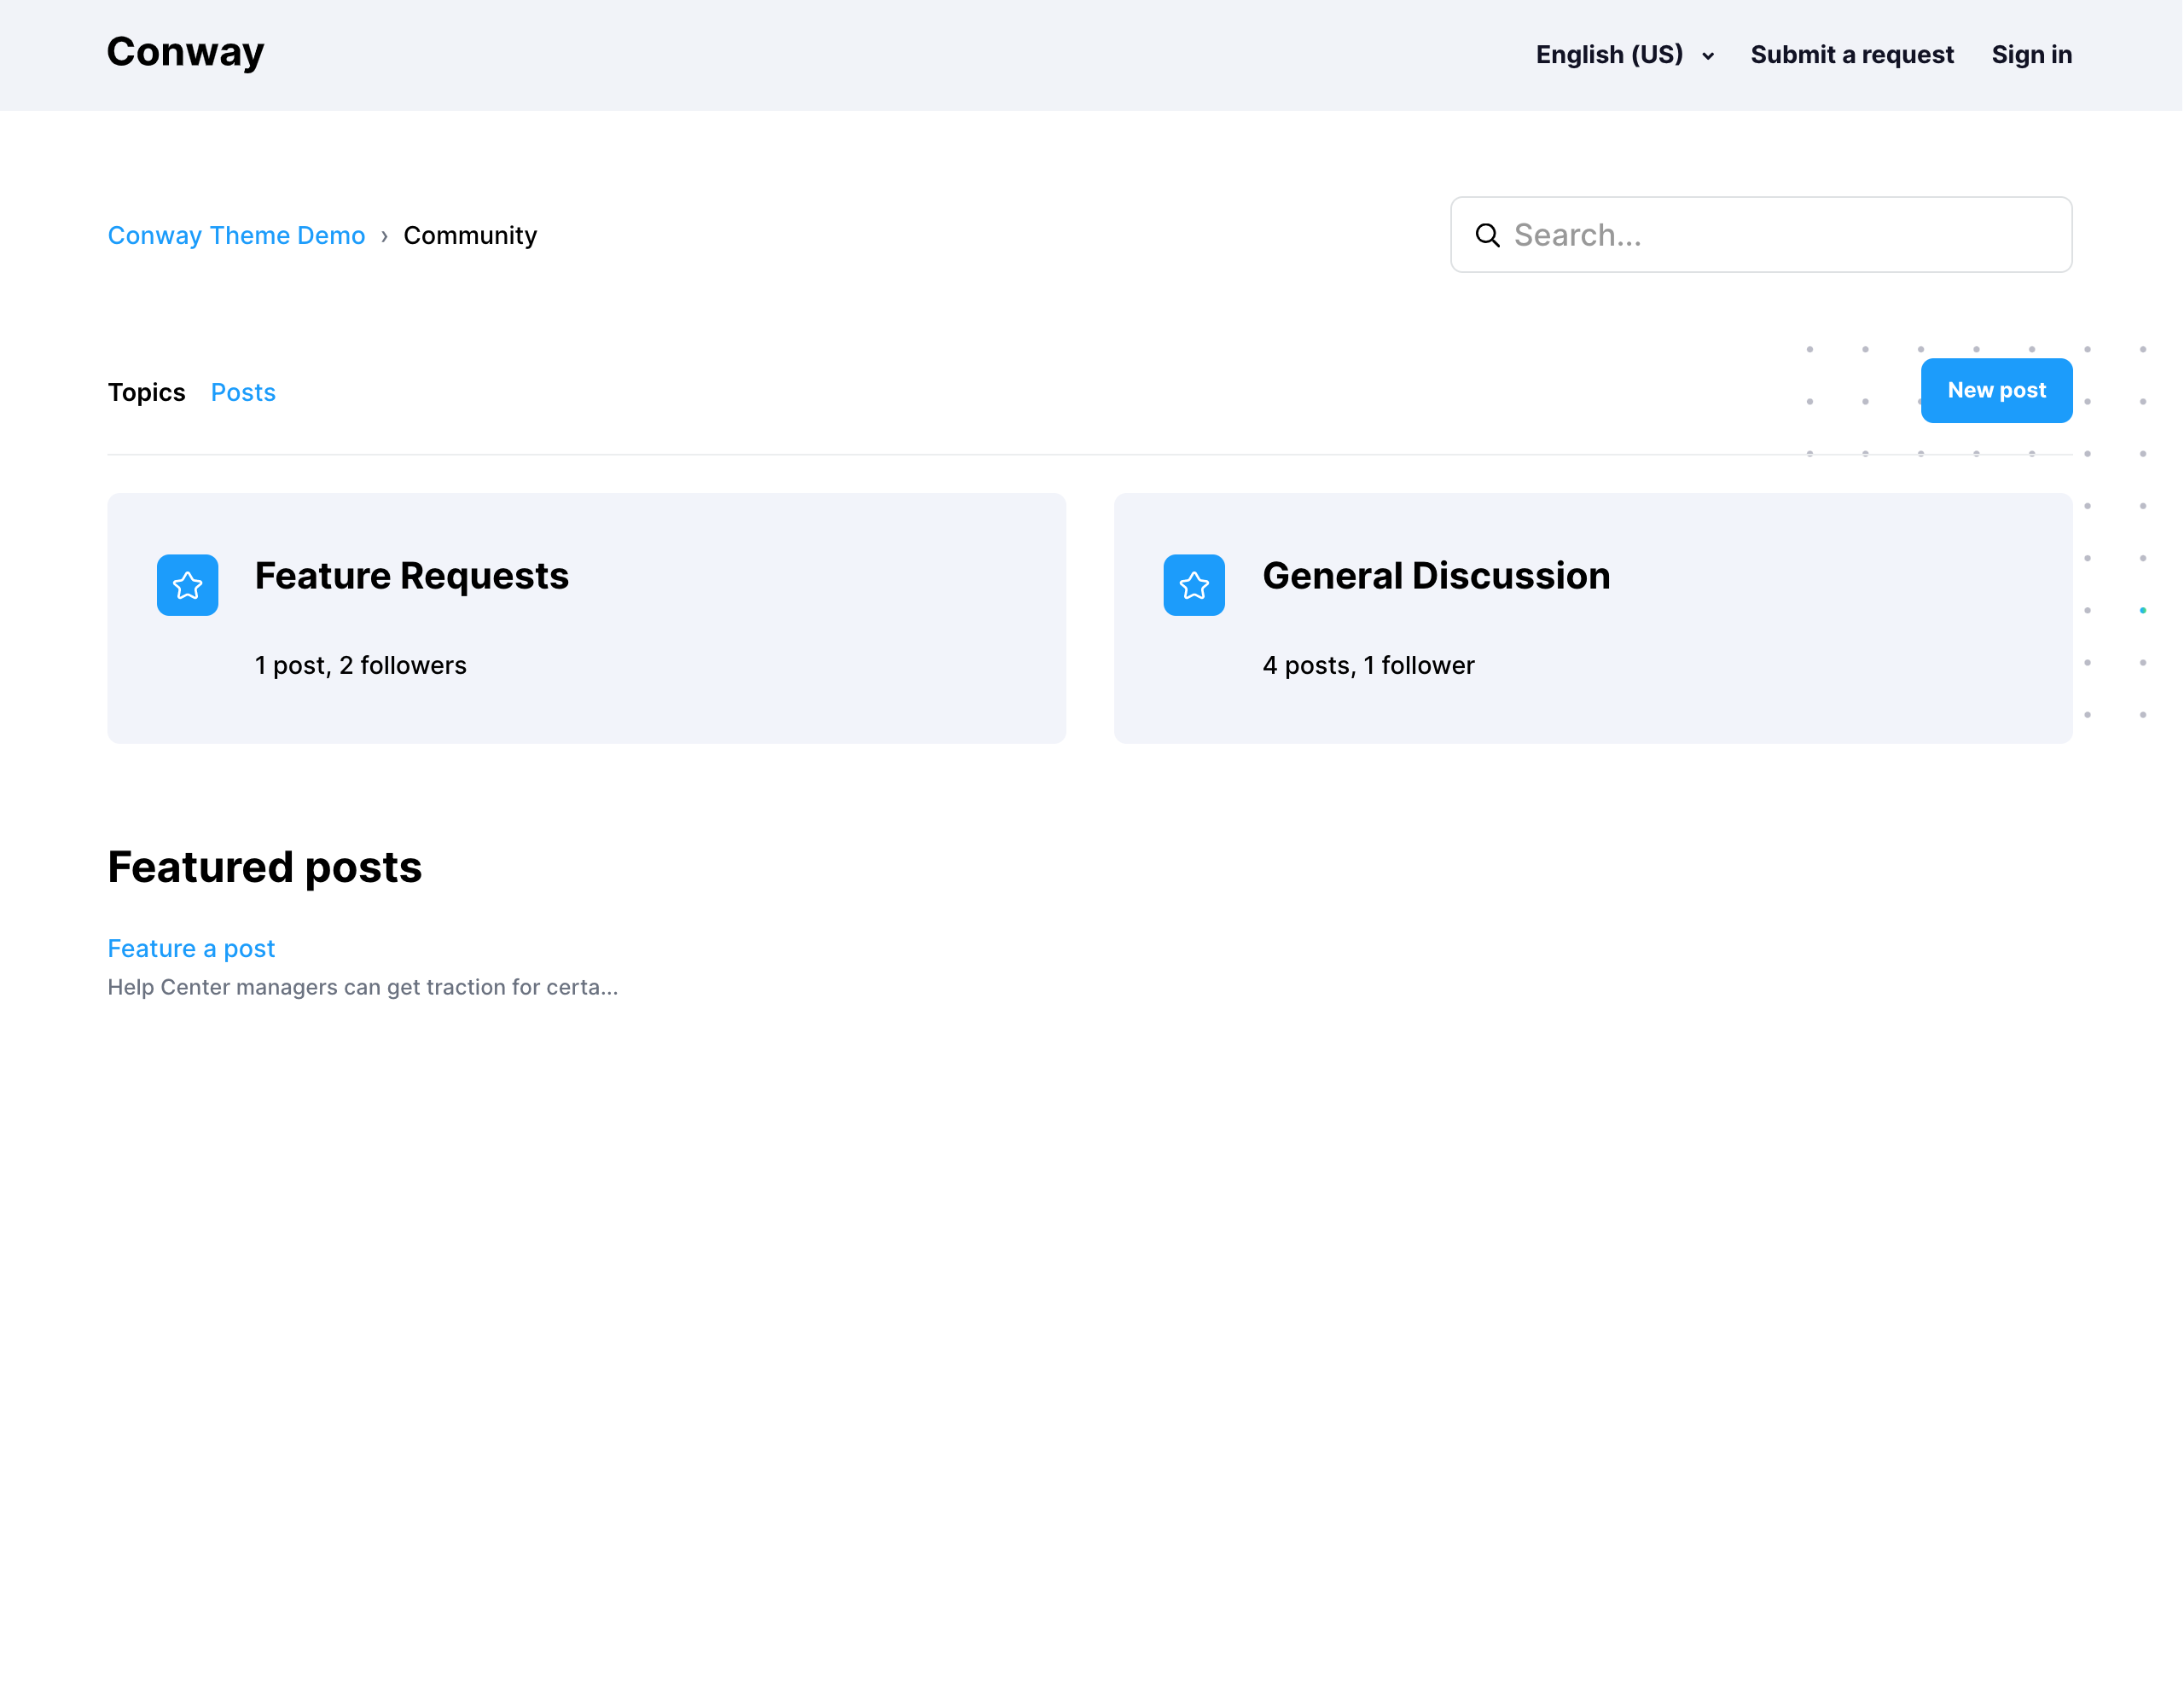The height and width of the screenshot is (1706, 2184).
Task: Click the Sign in link
Action: [x=2030, y=55]
